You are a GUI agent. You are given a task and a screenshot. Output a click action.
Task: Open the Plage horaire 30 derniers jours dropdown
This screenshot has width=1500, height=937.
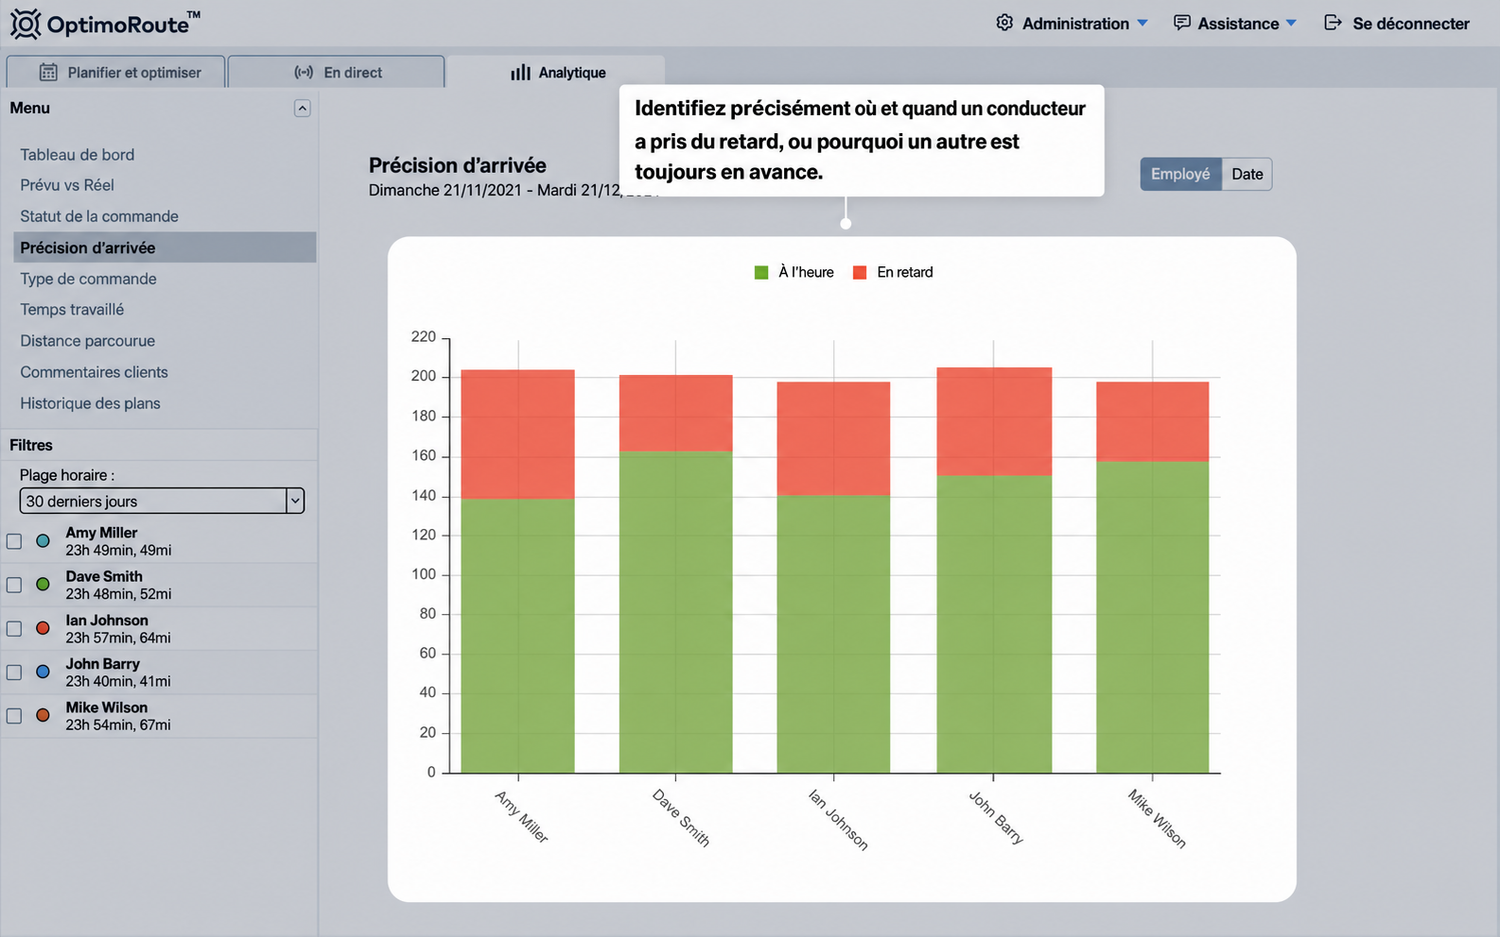point(162,501)
